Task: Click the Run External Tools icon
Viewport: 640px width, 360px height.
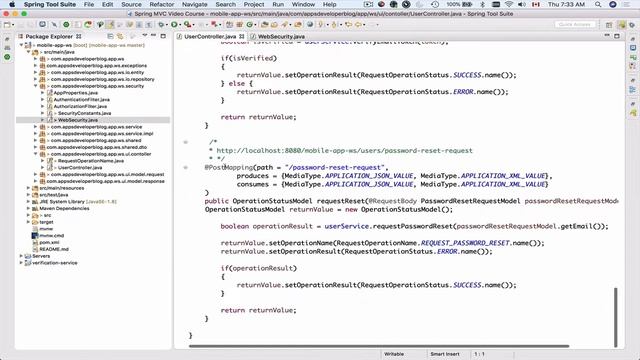Action: [x=187, y=25]
